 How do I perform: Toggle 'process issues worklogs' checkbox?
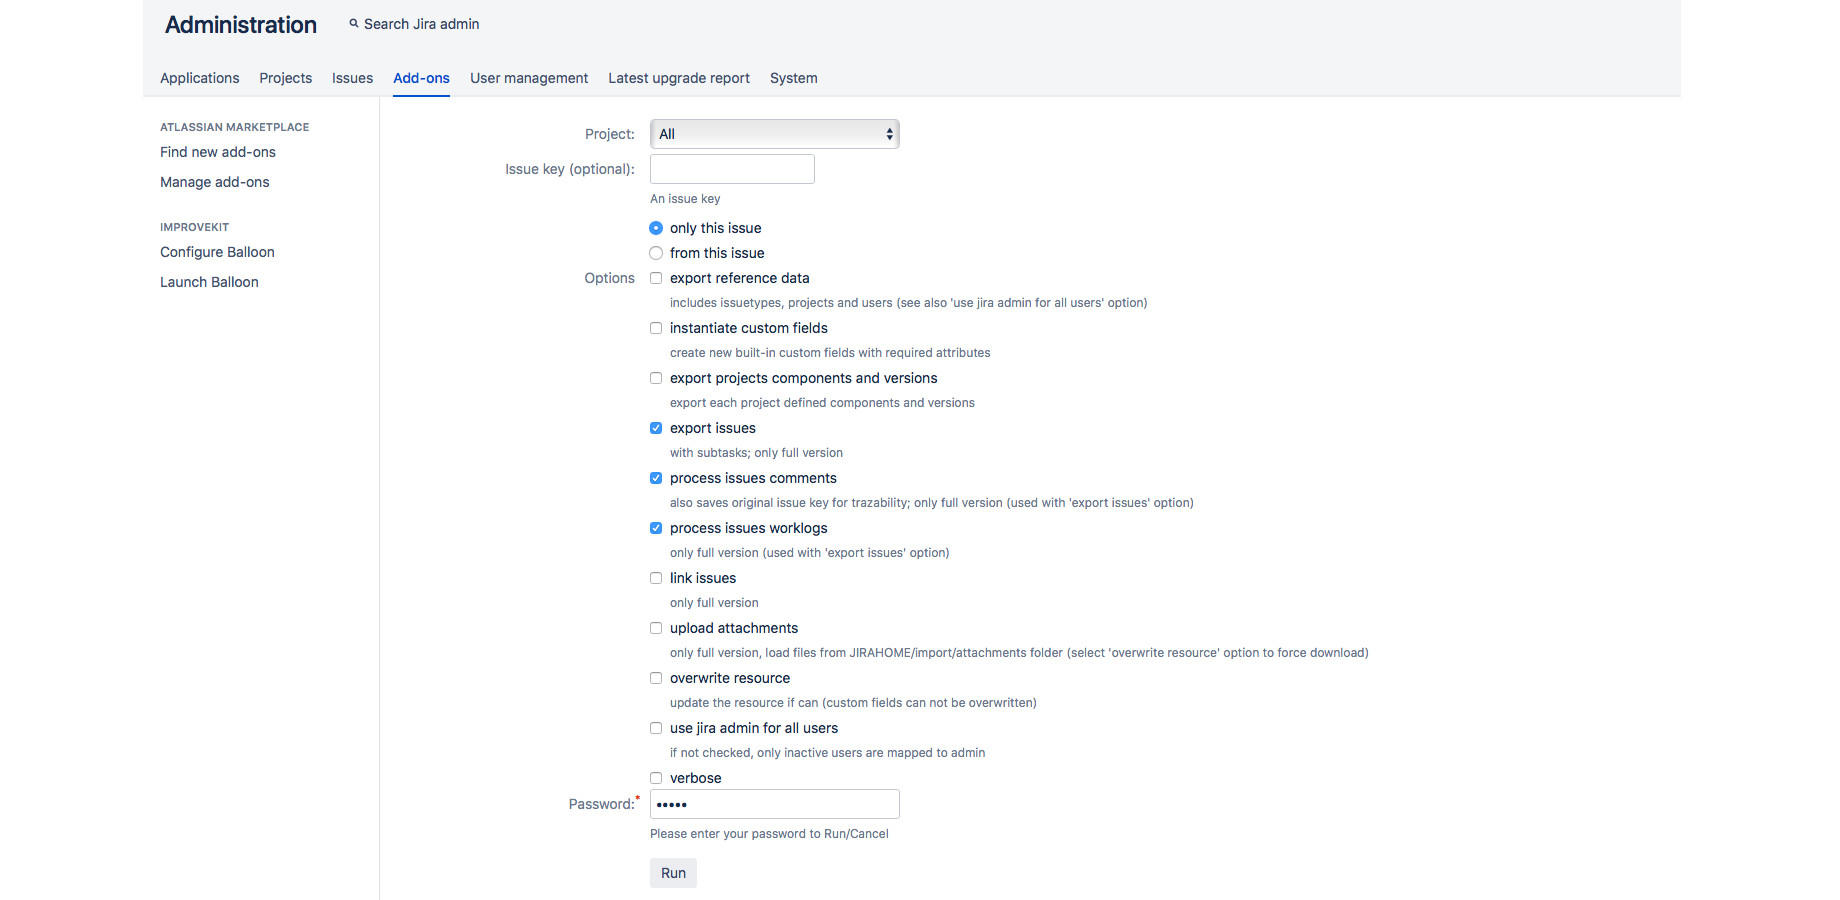(656, 528)
